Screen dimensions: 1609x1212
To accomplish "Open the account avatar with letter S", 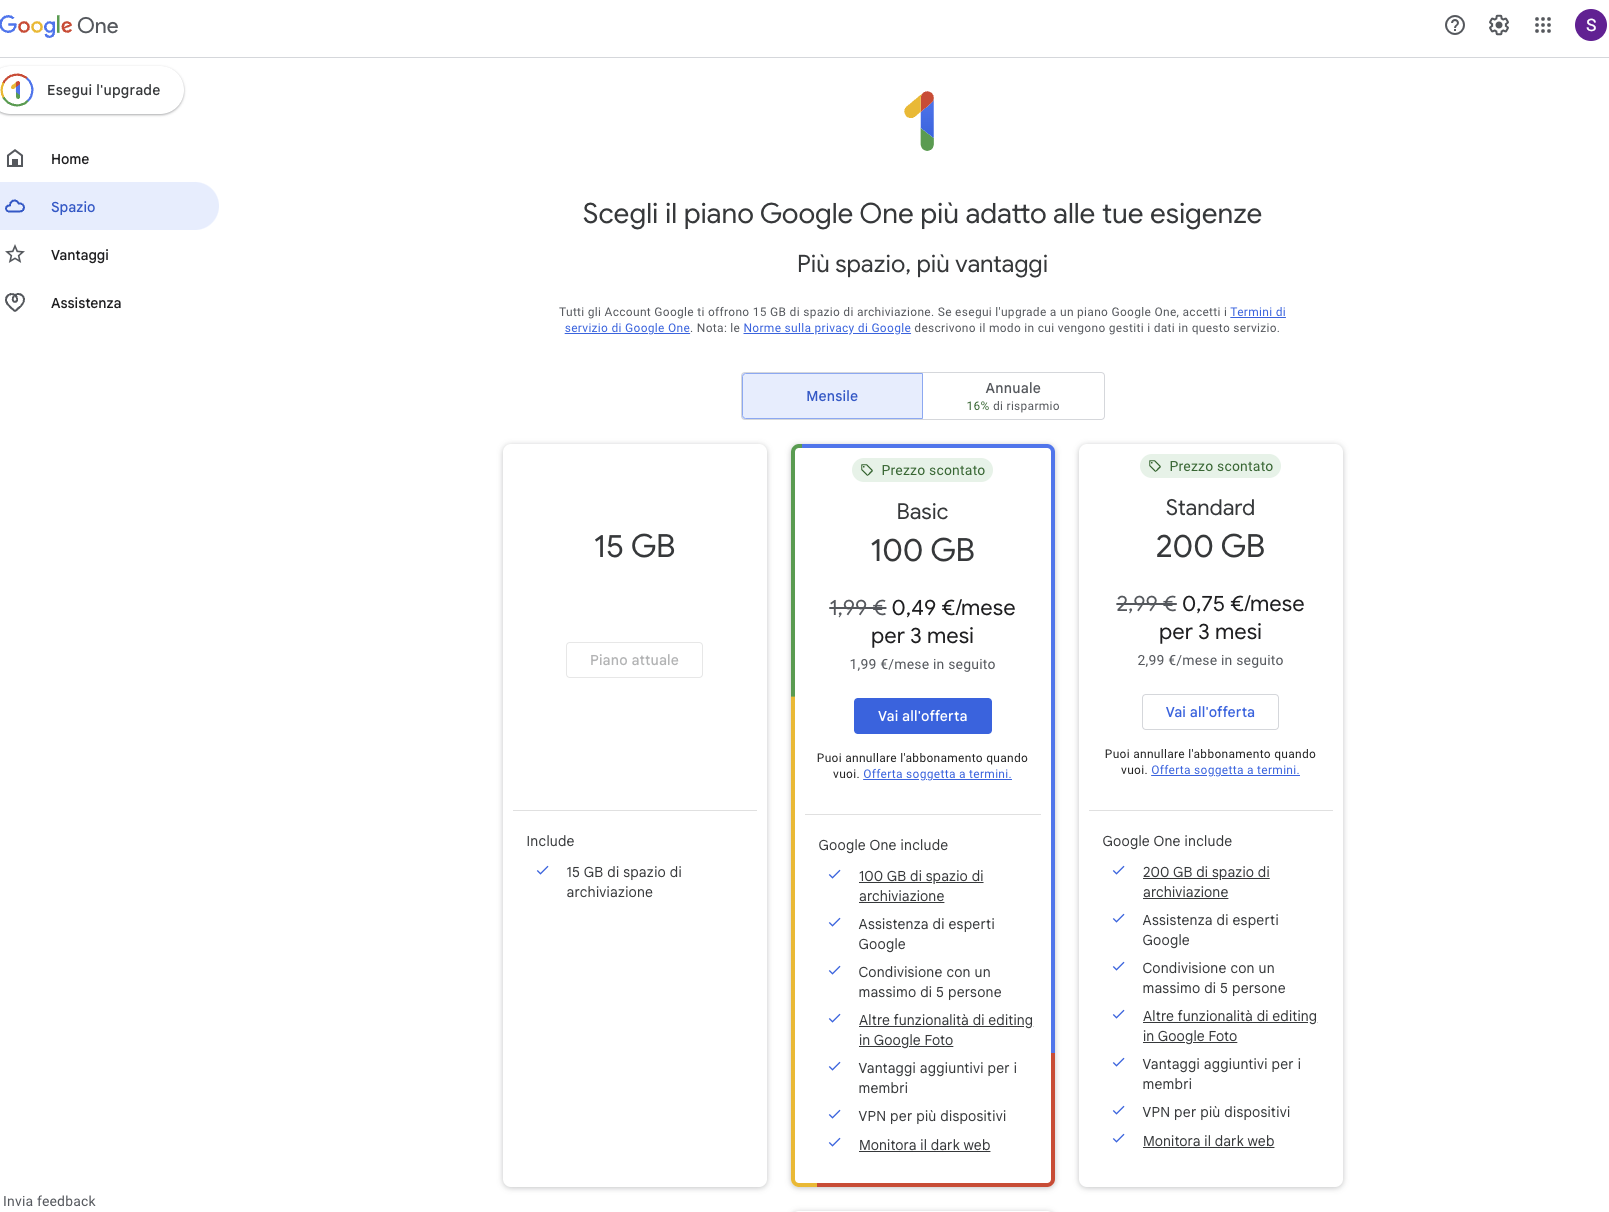I will coord(1590,25).
